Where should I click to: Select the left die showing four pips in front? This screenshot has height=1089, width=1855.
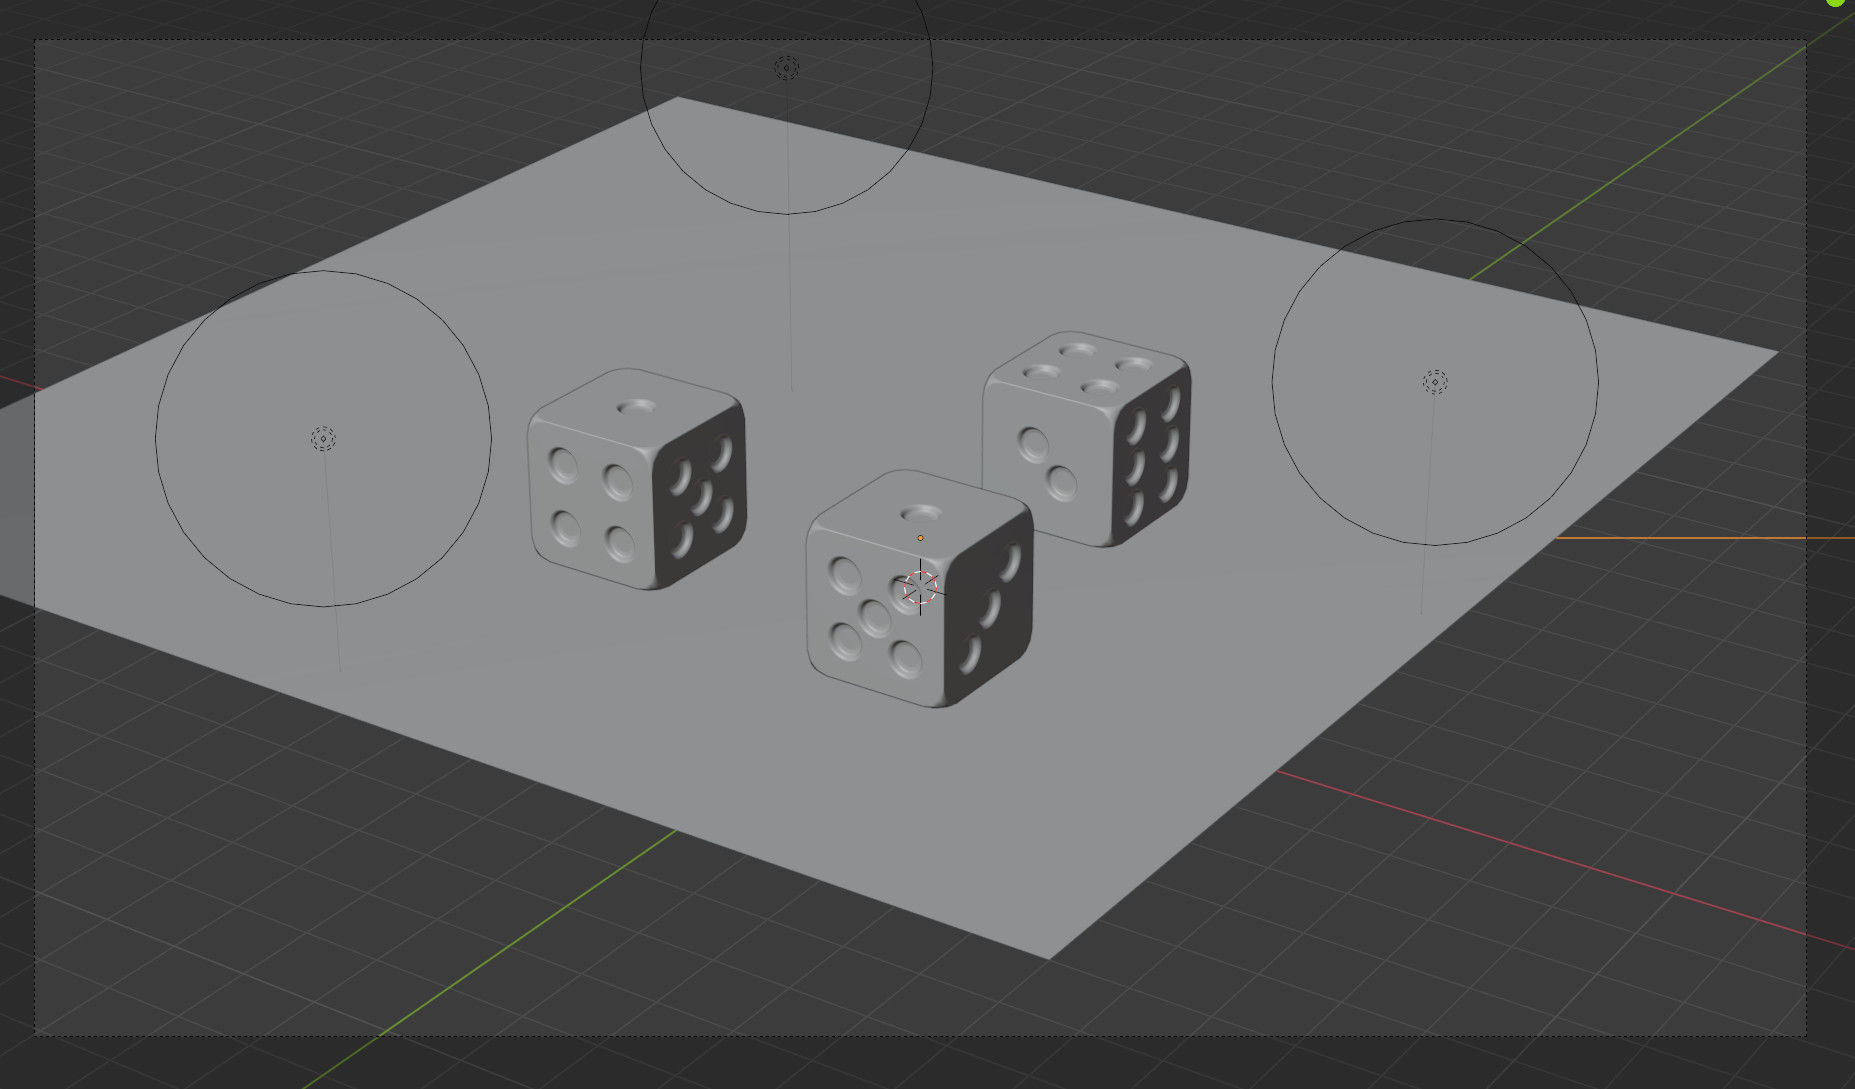click(x=637, y=479)
